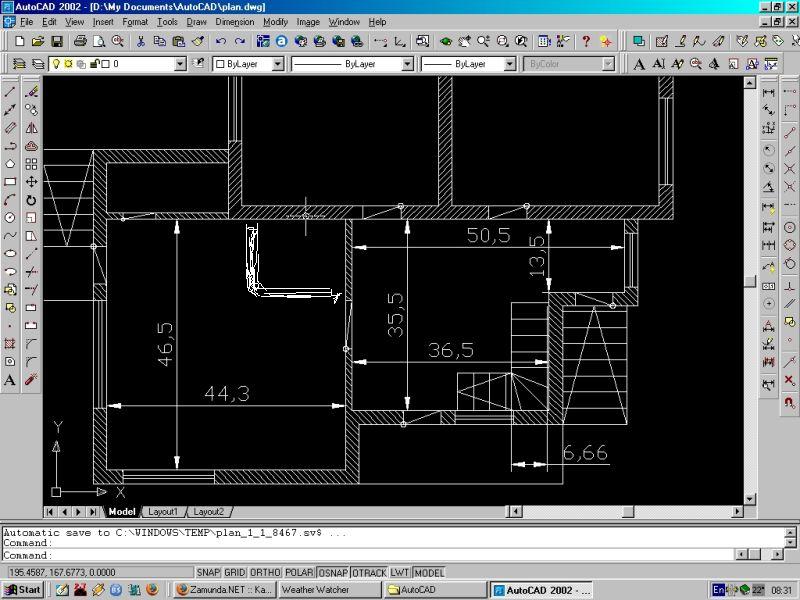Select the Rectangle draw tool
The image size is (800, 600).
10,182
